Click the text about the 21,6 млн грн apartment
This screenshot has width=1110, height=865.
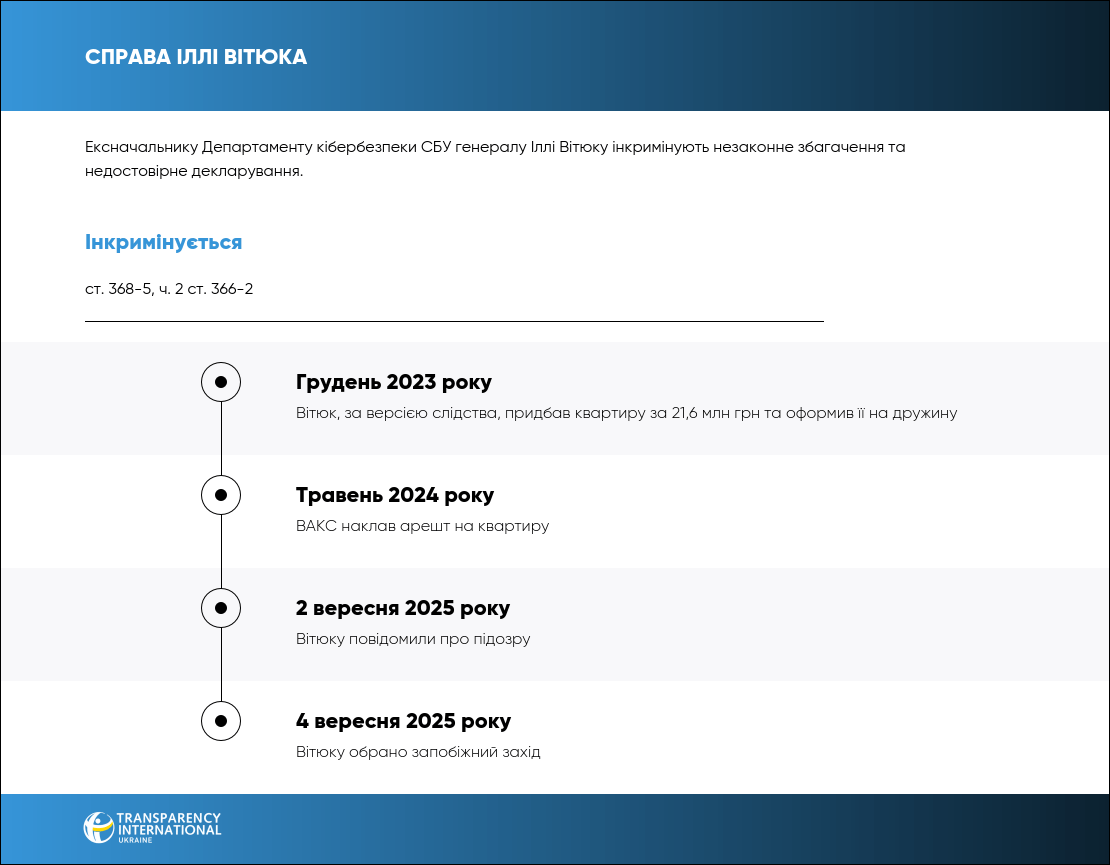click(626, 413)
